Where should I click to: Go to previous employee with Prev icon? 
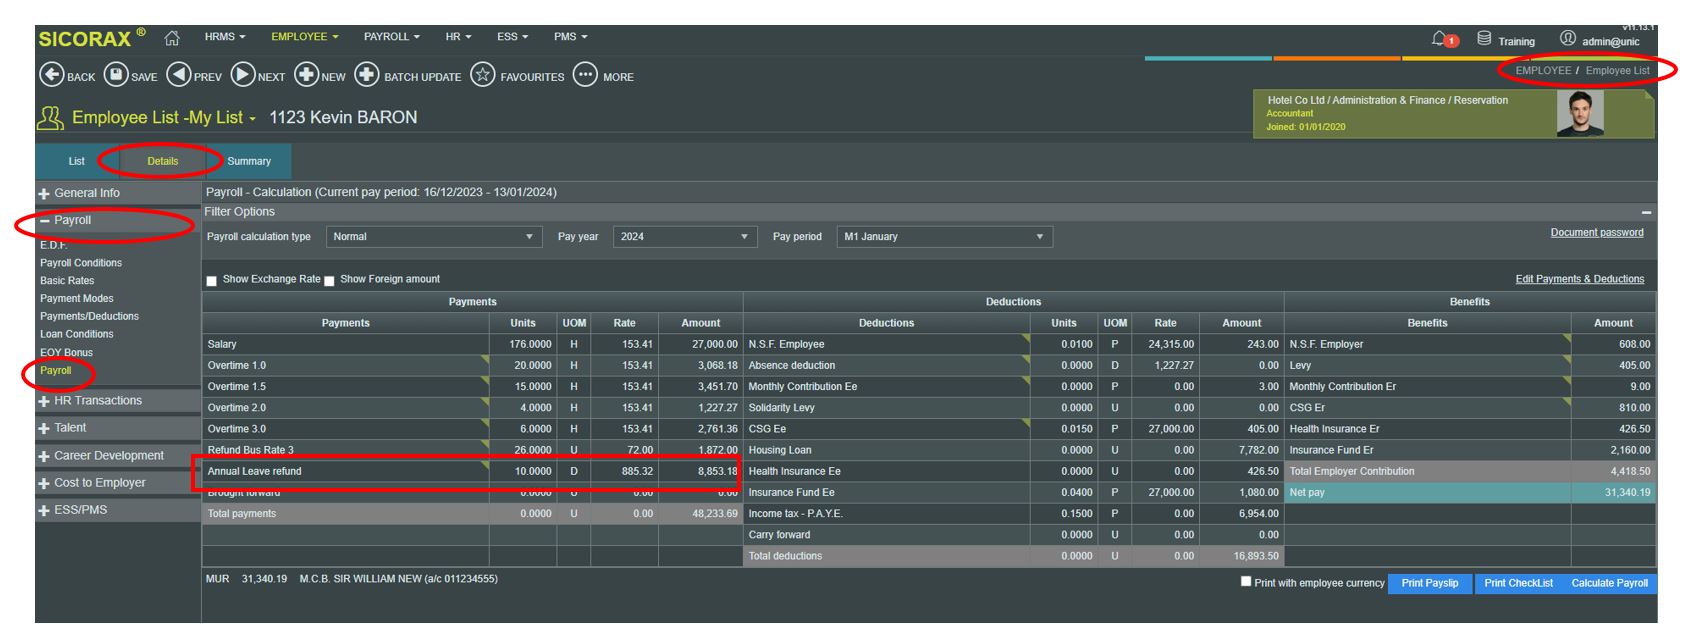click(x=179, y=75)
